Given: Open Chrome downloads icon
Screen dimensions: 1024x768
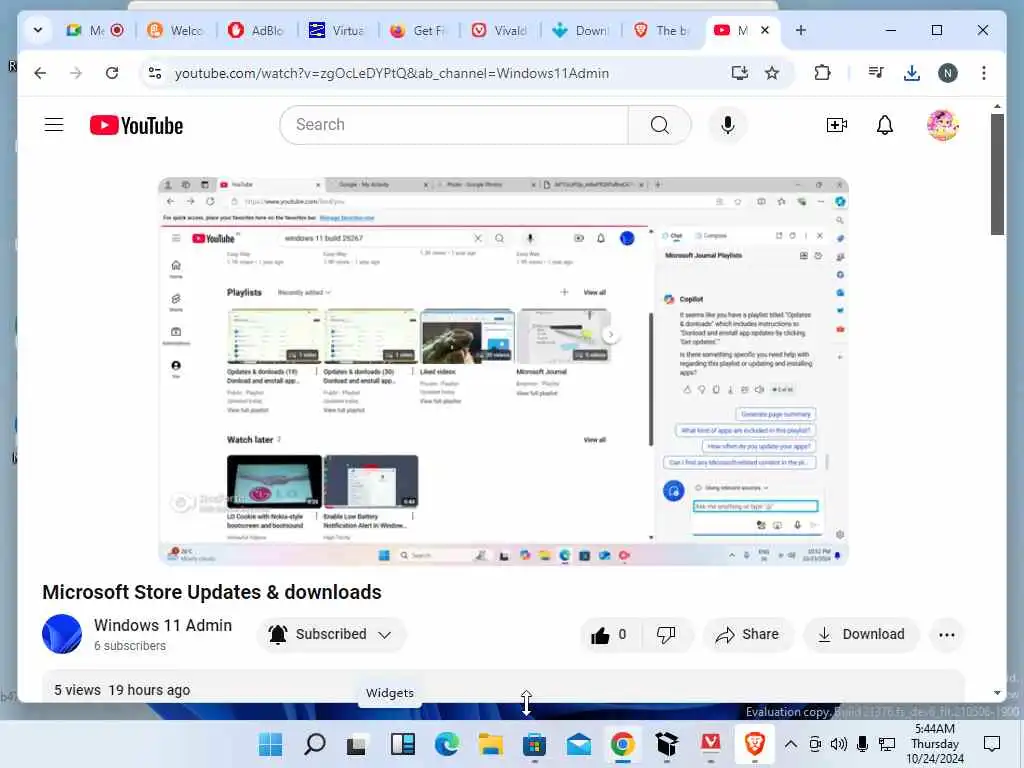Looking at the screenshot, I should pyautogui.click(x=912, y=73).
